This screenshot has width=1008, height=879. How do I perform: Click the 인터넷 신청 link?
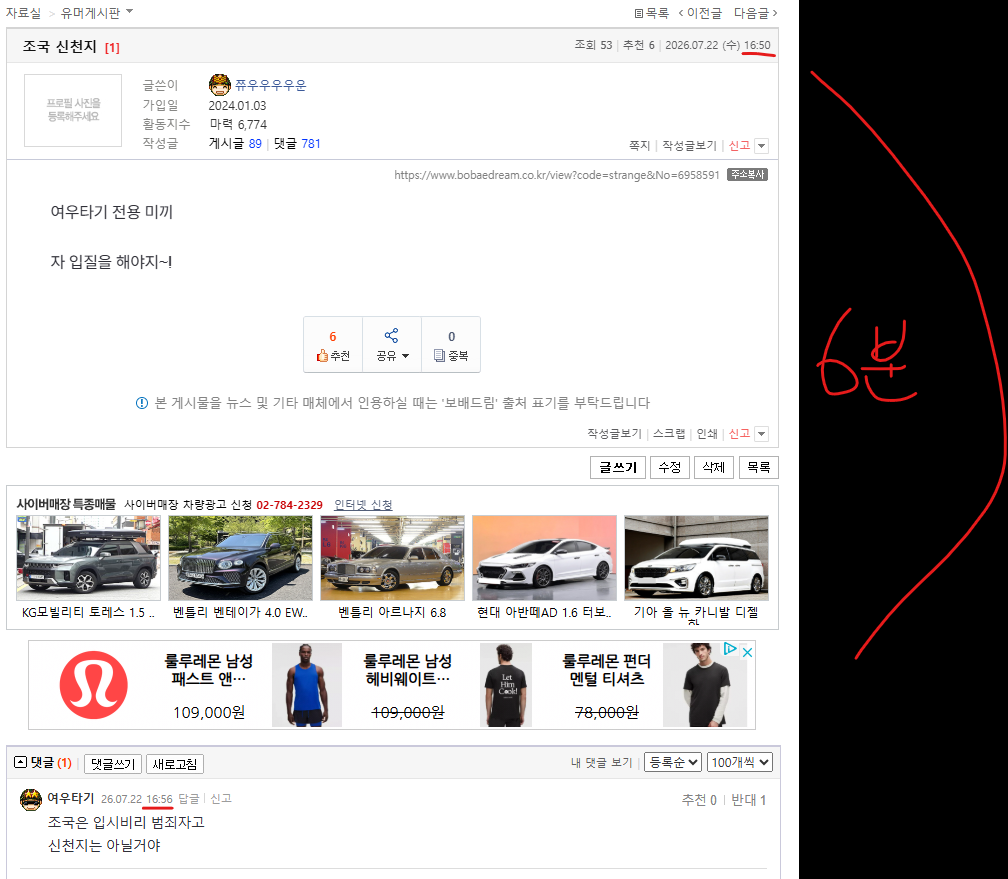coord(363,505)
